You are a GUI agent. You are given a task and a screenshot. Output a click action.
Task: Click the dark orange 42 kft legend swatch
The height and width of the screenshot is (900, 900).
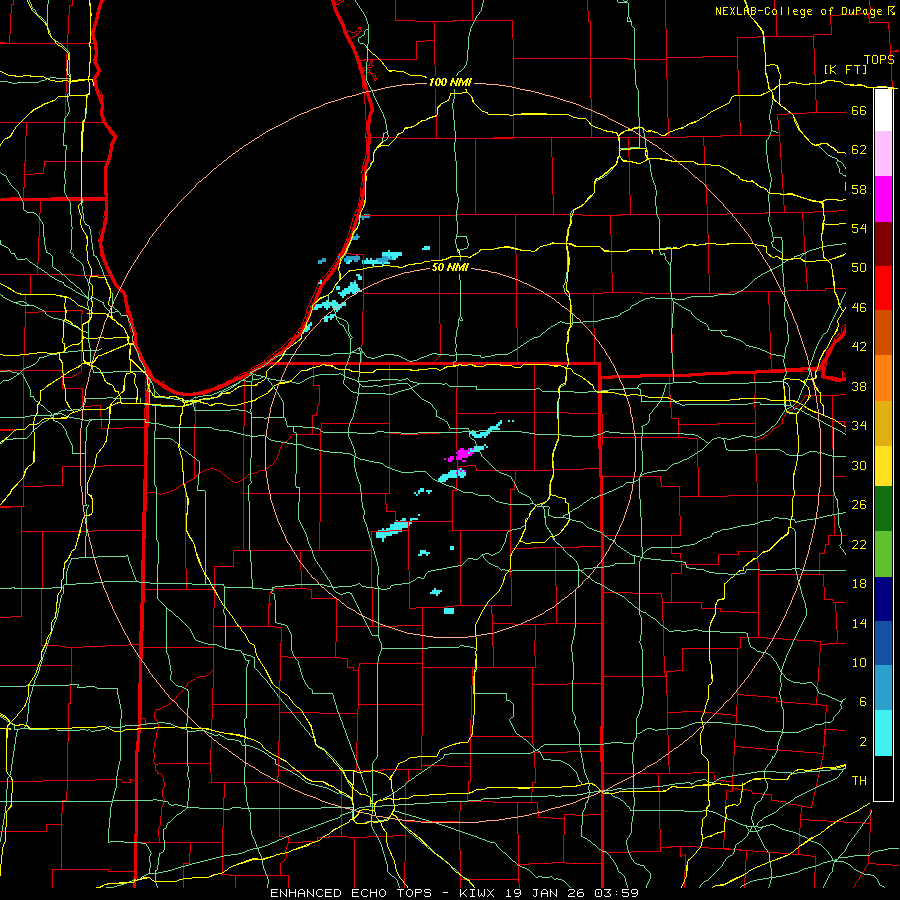tap(883, 333)
